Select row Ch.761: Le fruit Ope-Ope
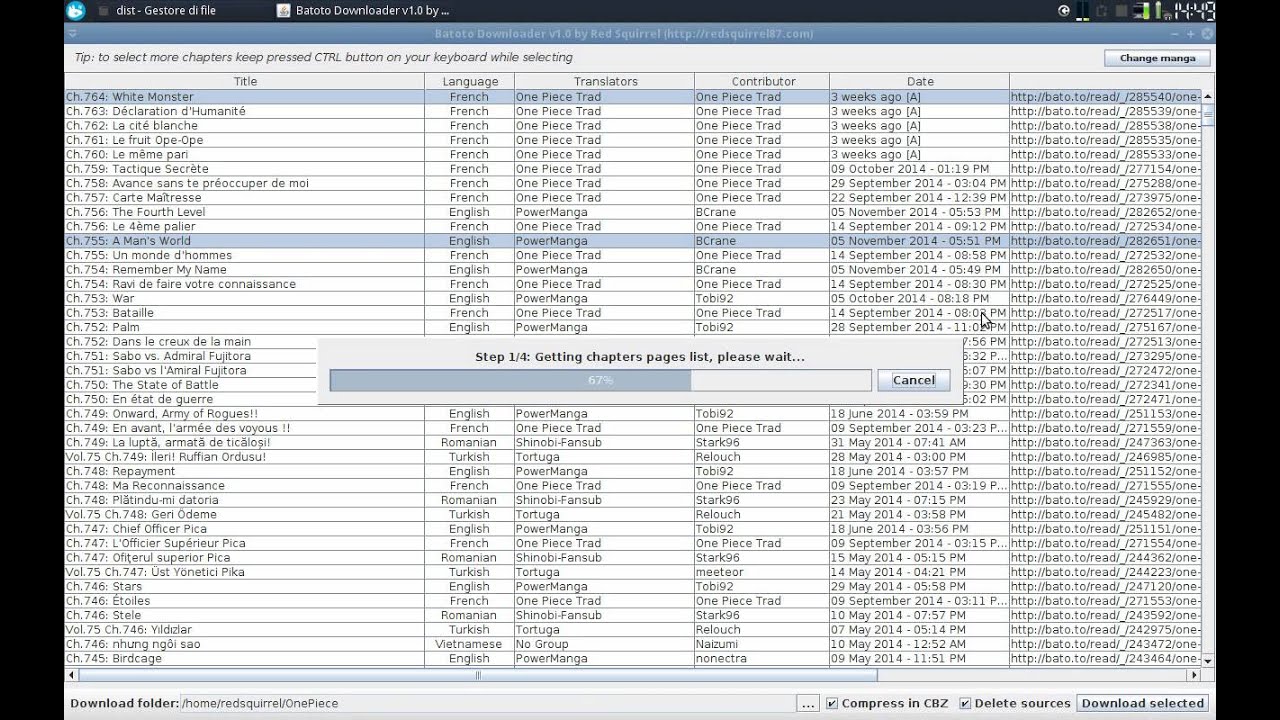1280x720 pixels. tap(633, 140)
